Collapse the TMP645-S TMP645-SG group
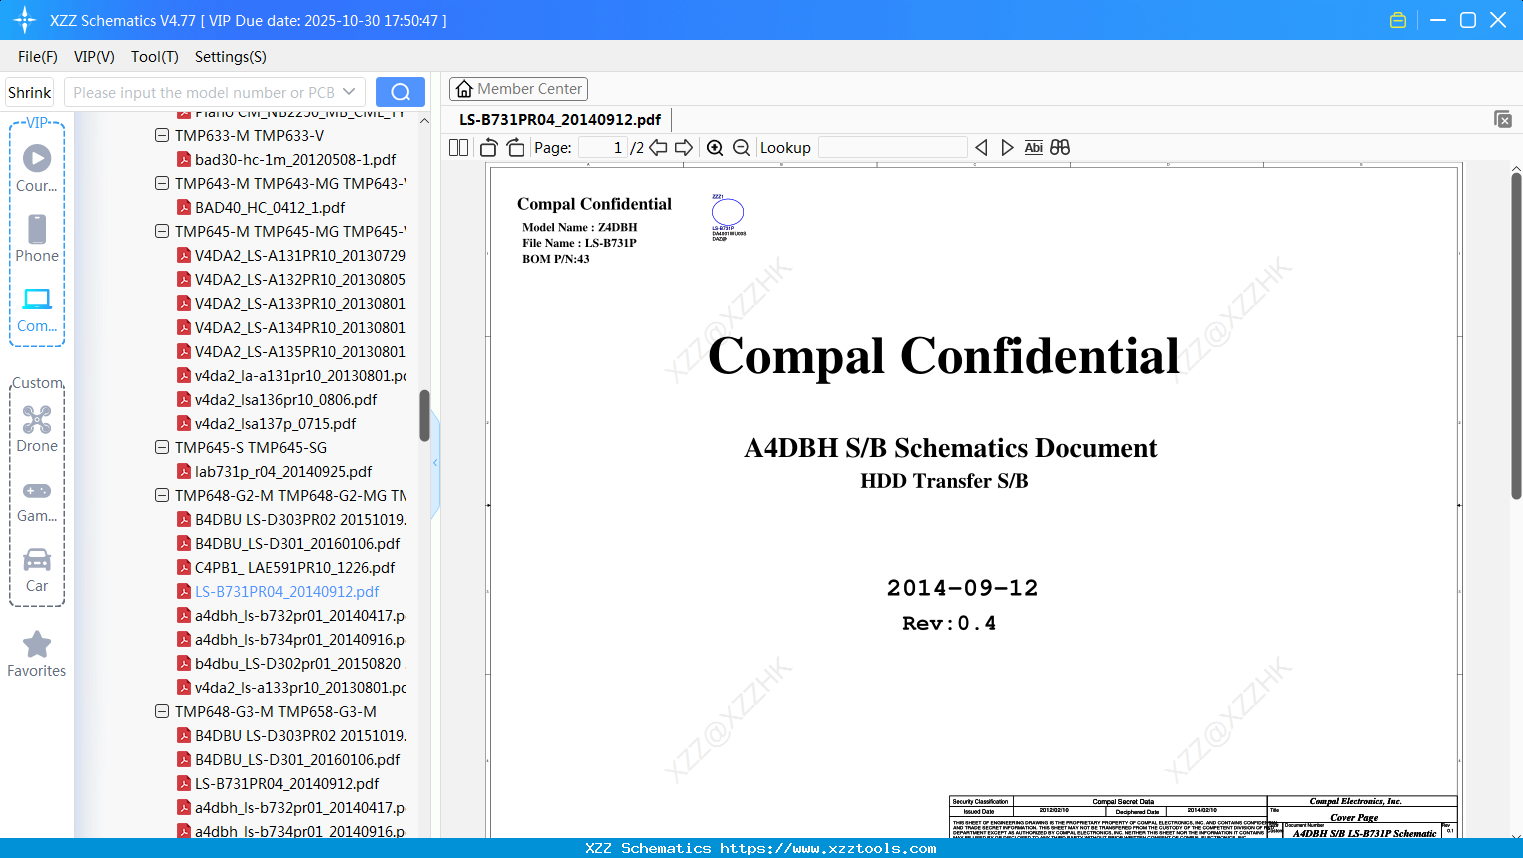 (162, 447)
